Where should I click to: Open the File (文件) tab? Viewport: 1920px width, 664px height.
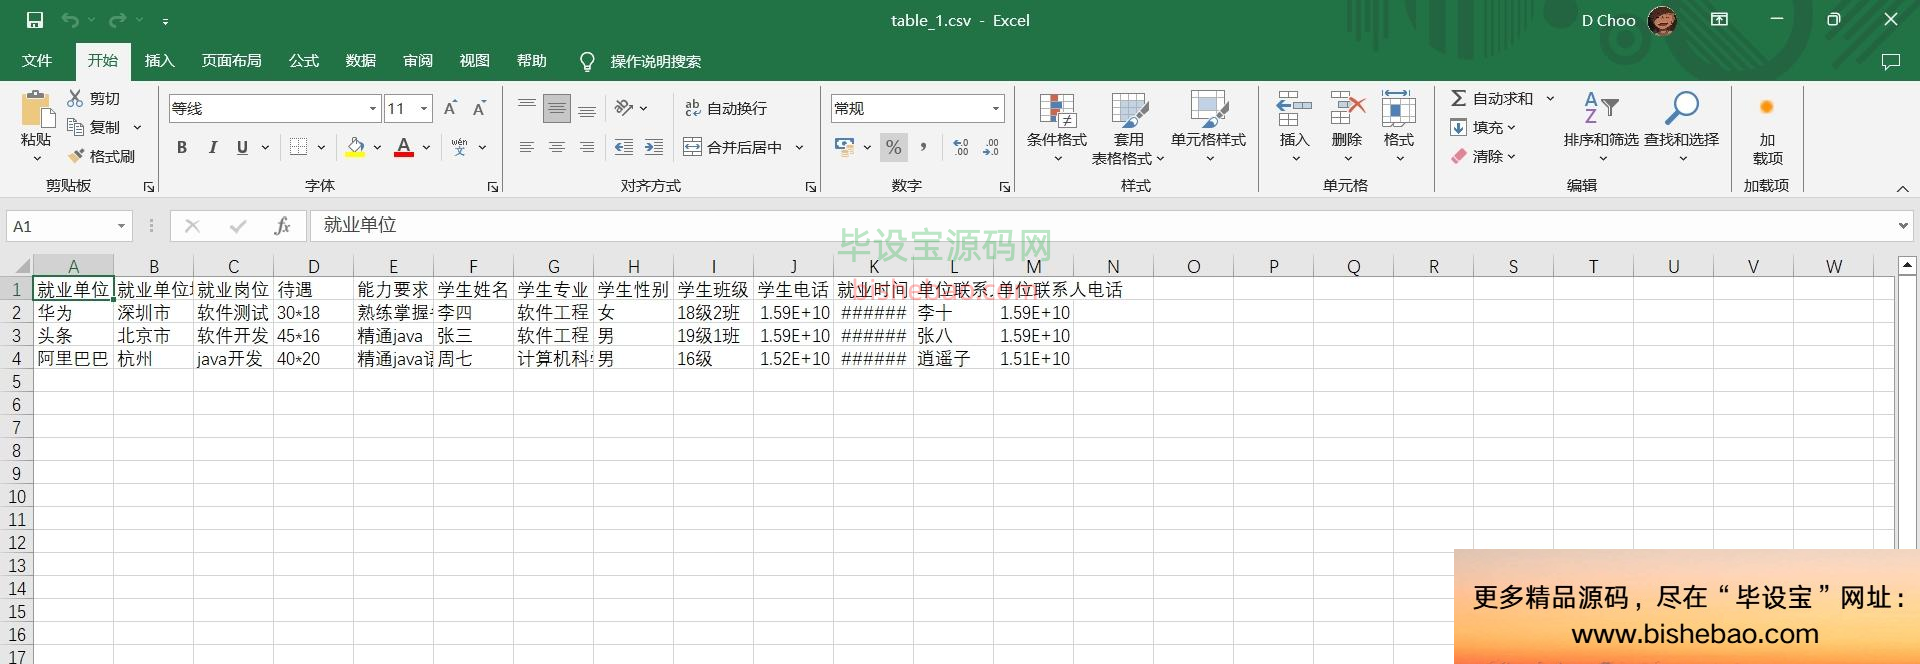point(37,61)
